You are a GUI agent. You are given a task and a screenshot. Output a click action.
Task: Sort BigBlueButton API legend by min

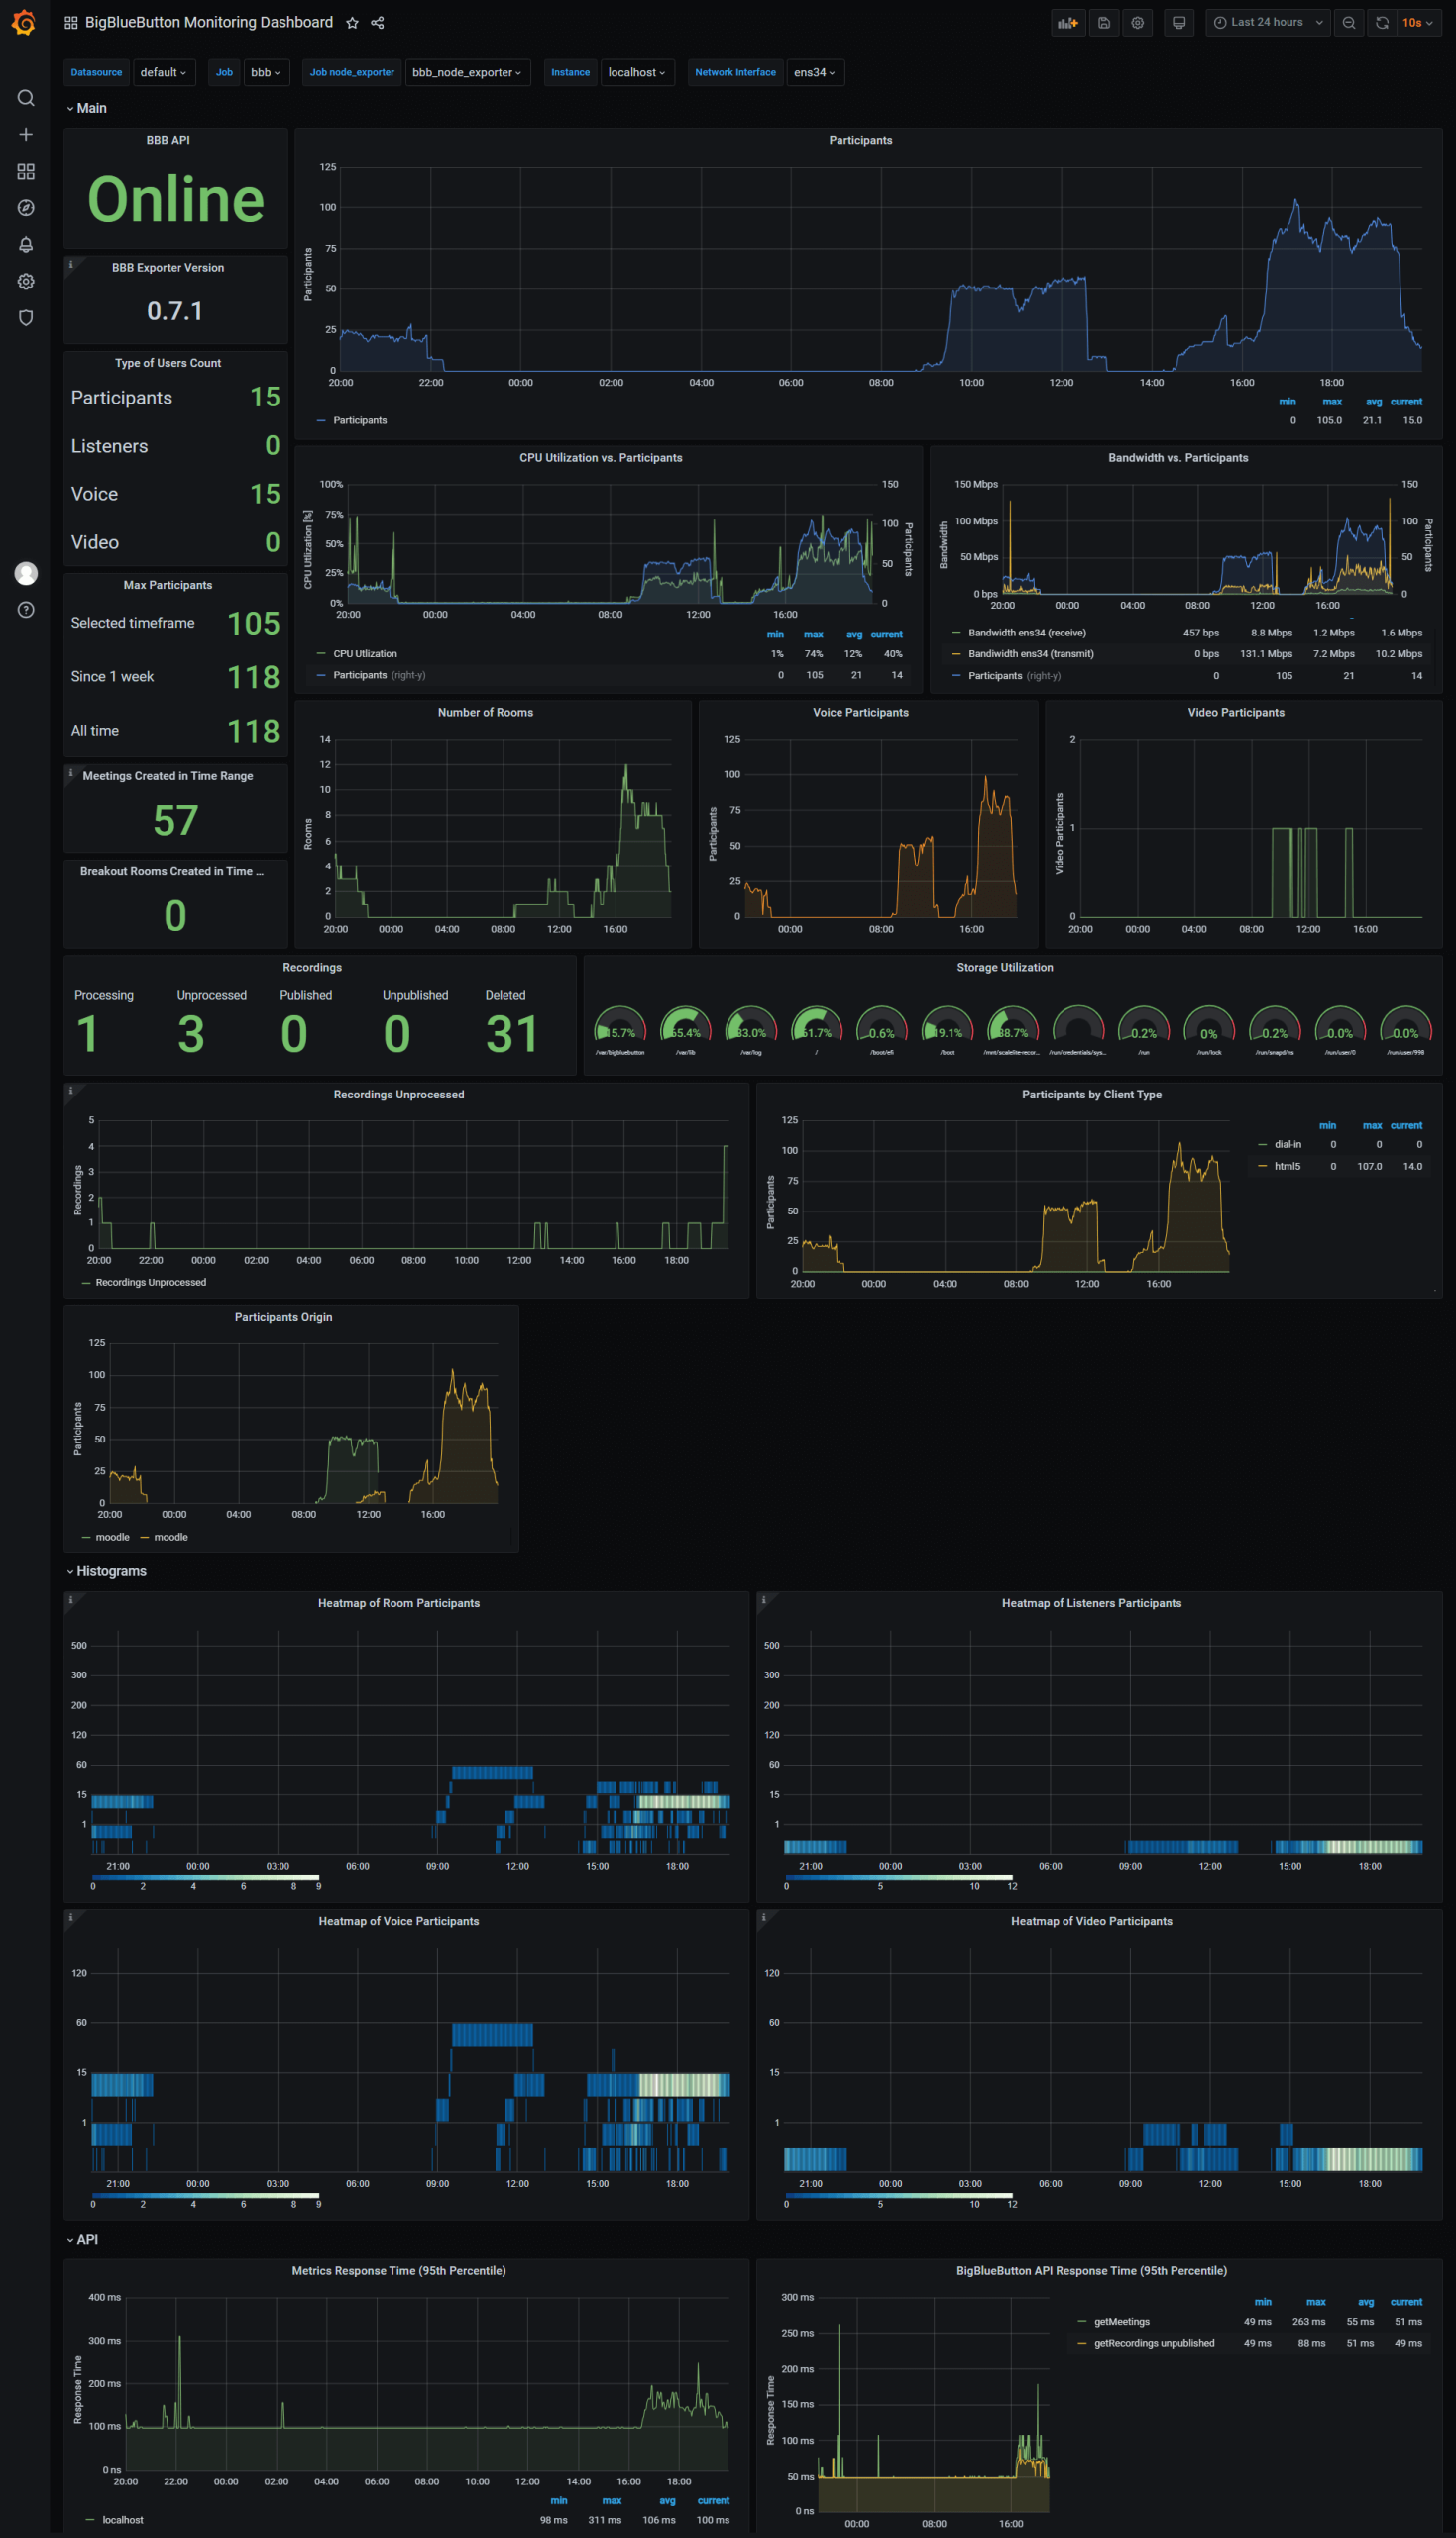pos(1263,2302)
